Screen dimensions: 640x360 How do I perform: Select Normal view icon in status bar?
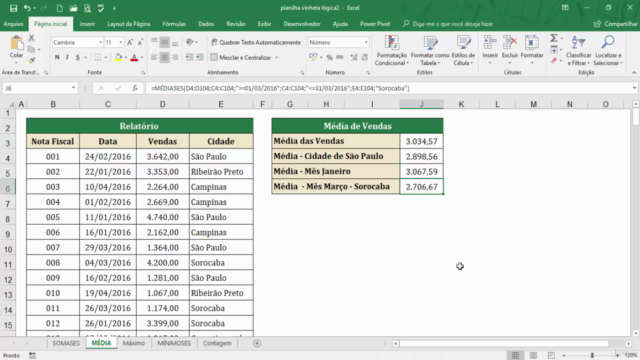pyautogui.click(x=516, y=356)
